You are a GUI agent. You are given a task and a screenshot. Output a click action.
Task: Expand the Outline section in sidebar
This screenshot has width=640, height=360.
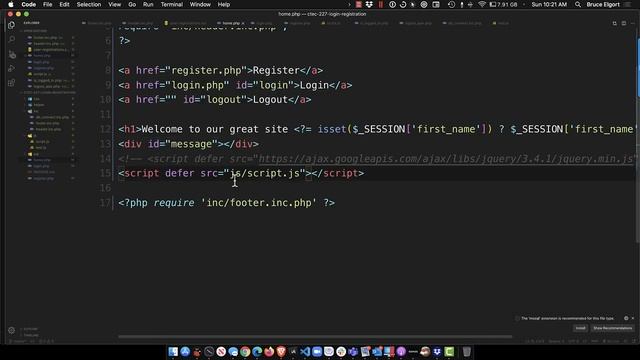click(x=31, y=329)
